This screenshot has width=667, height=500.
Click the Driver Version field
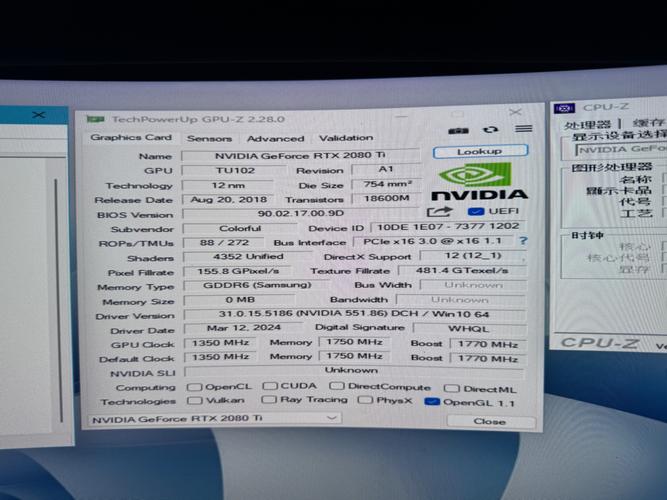coord(354,314)
